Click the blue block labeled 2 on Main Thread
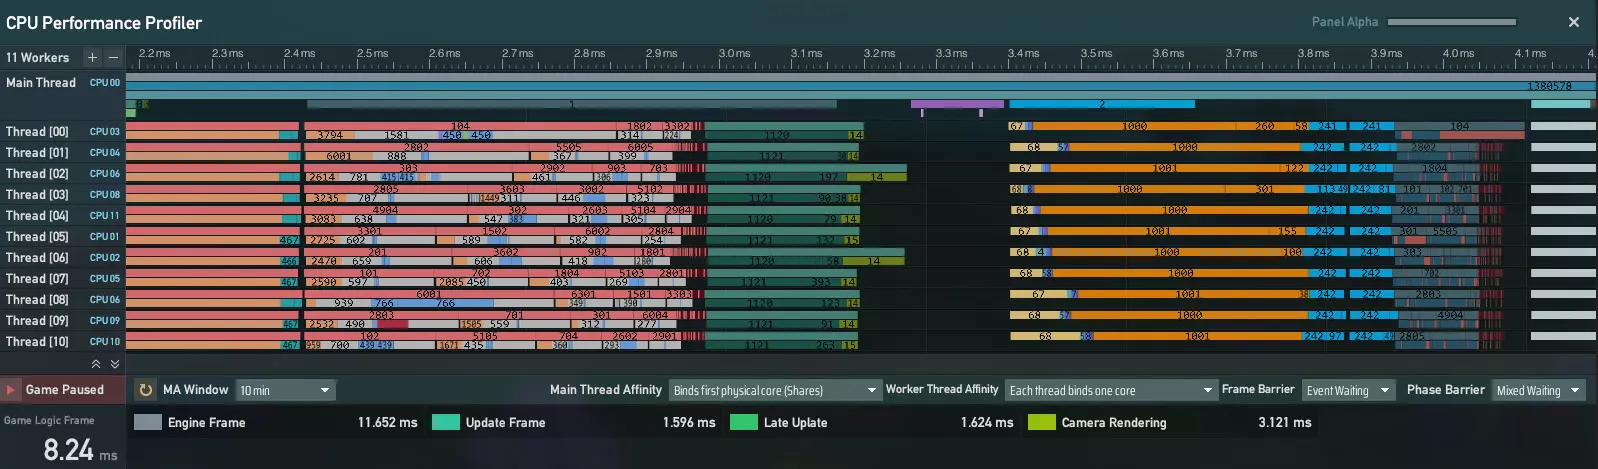 (x=1101, y=104)
